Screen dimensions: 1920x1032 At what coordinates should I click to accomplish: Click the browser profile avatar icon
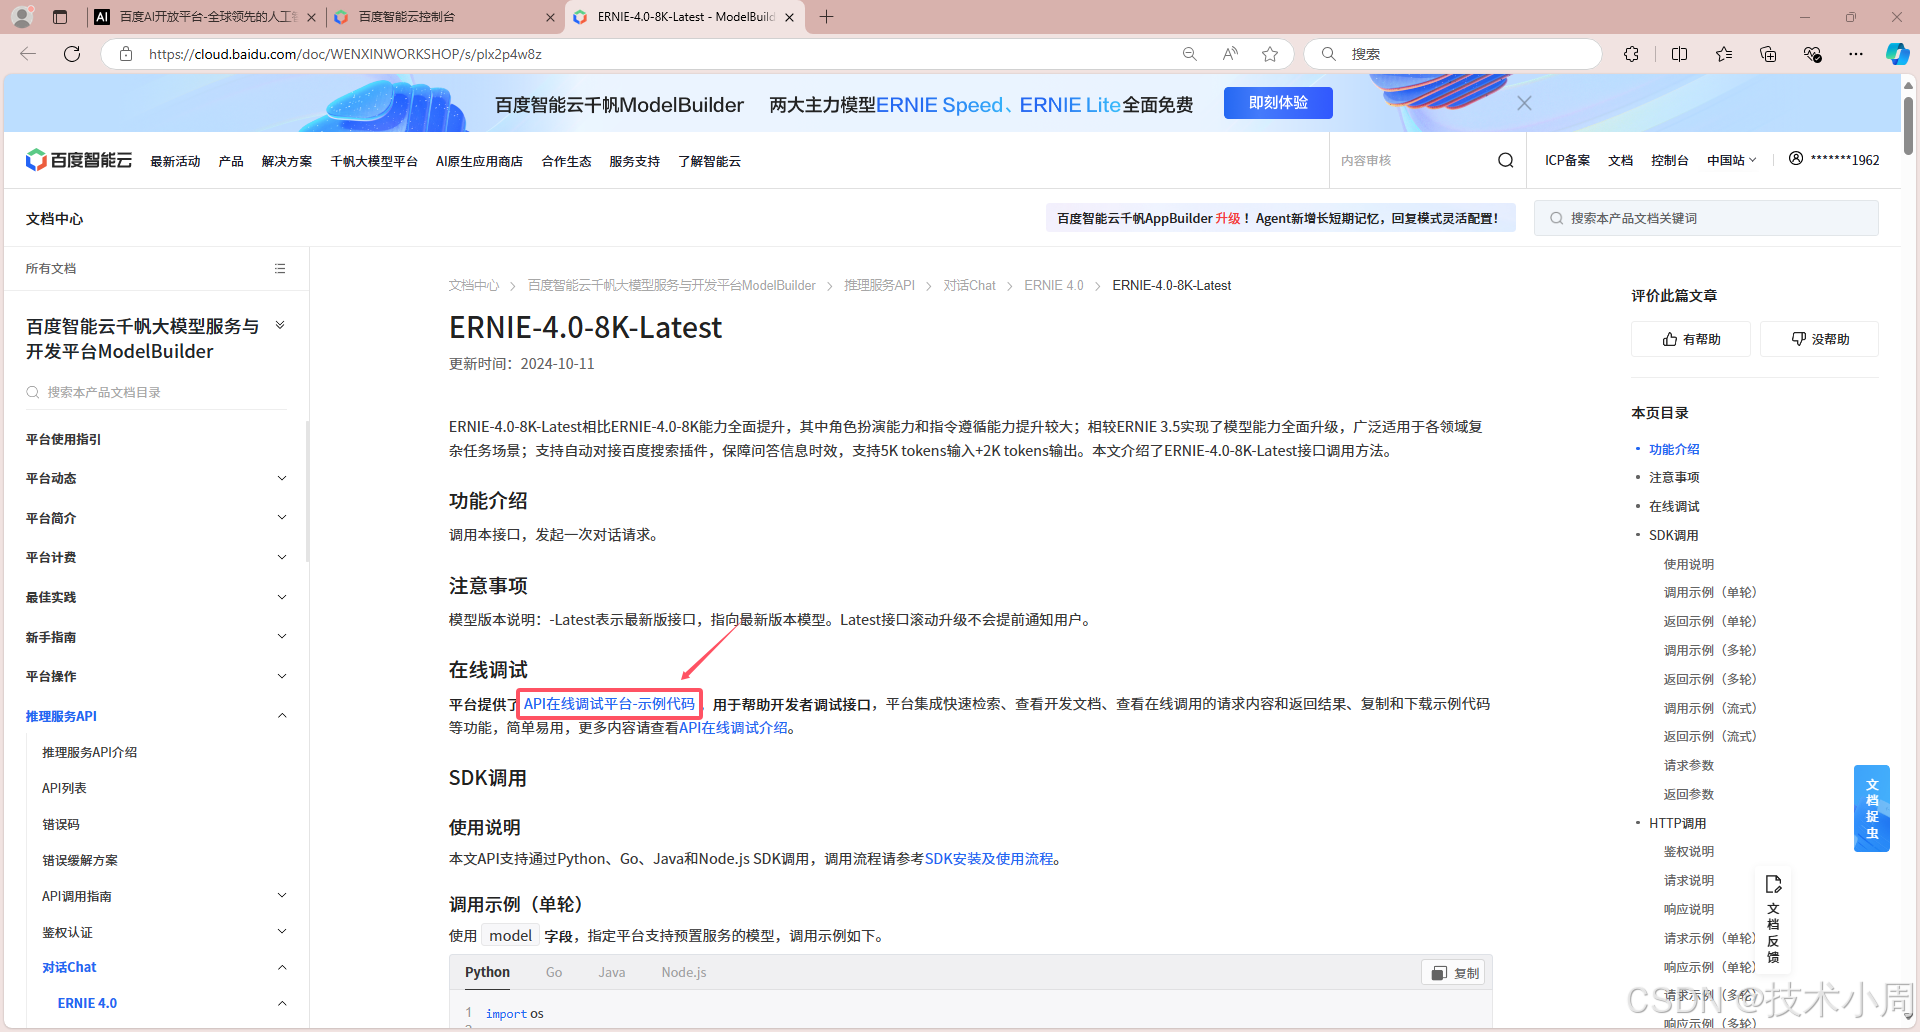coord(22,17)
